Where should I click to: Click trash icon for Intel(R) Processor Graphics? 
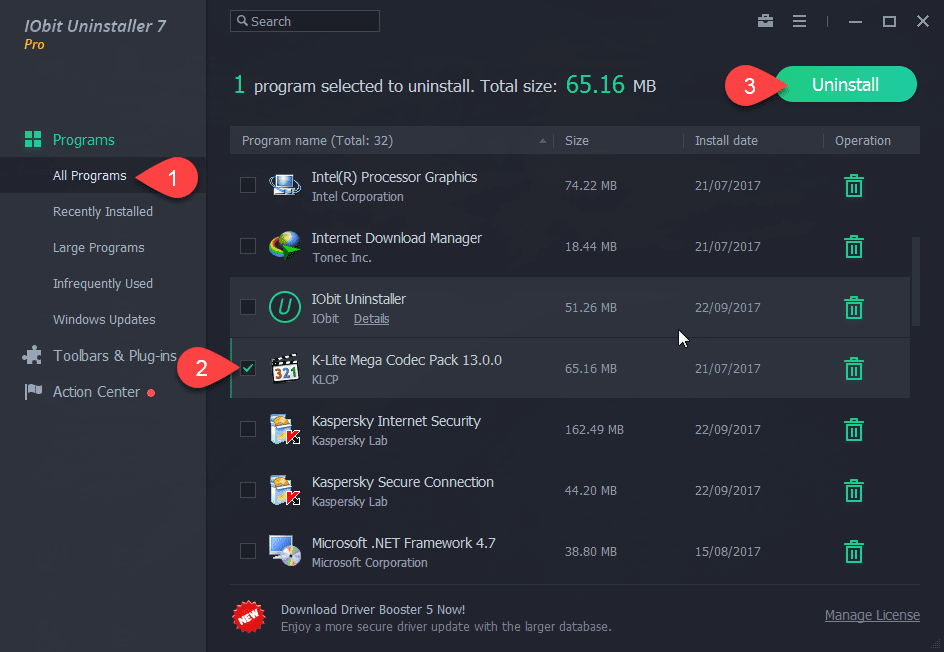coord(854,185)
